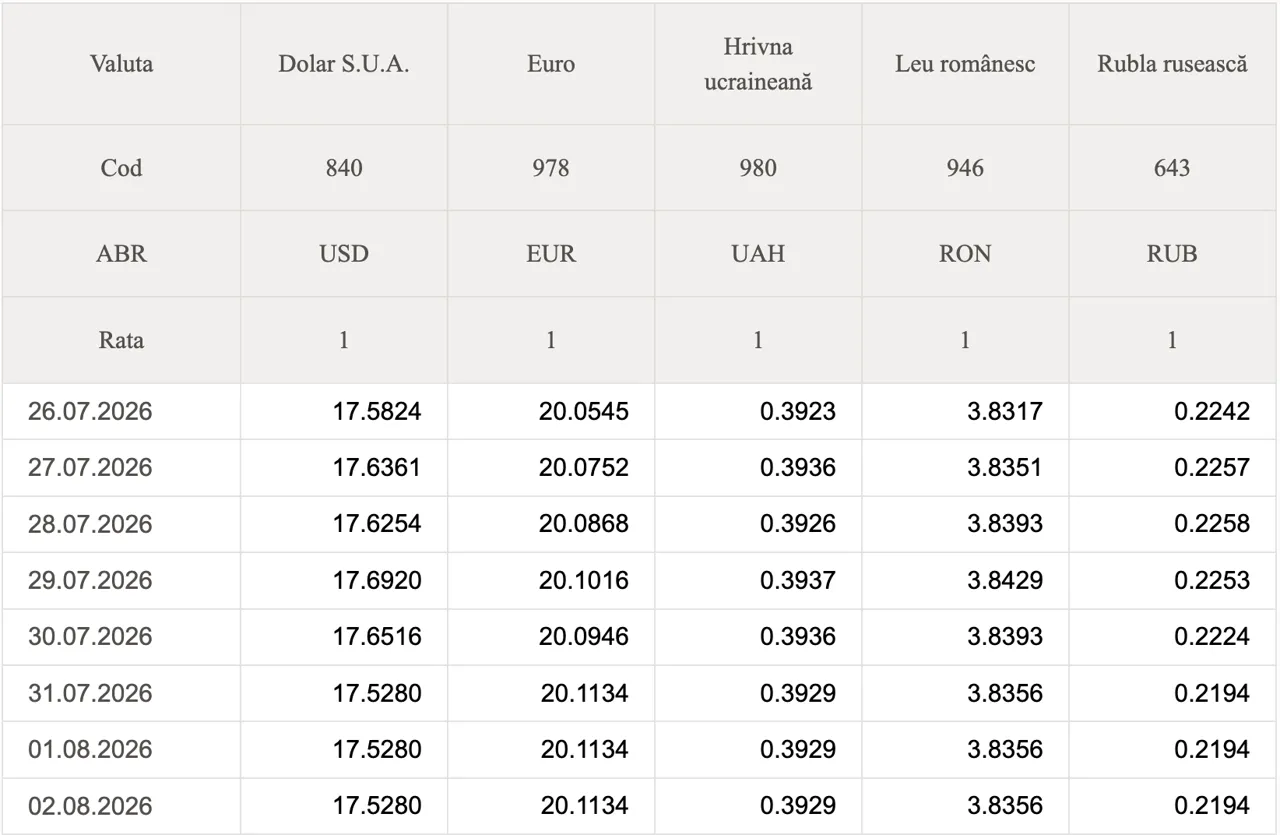Click the RUB rate 0.2224

tap(1212, 637)
